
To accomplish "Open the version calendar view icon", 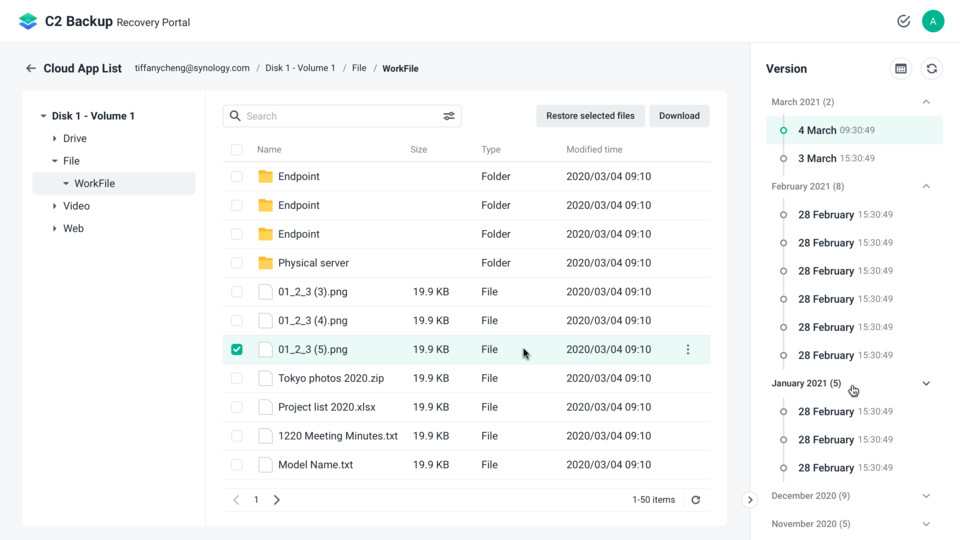I will pos(901,69).
